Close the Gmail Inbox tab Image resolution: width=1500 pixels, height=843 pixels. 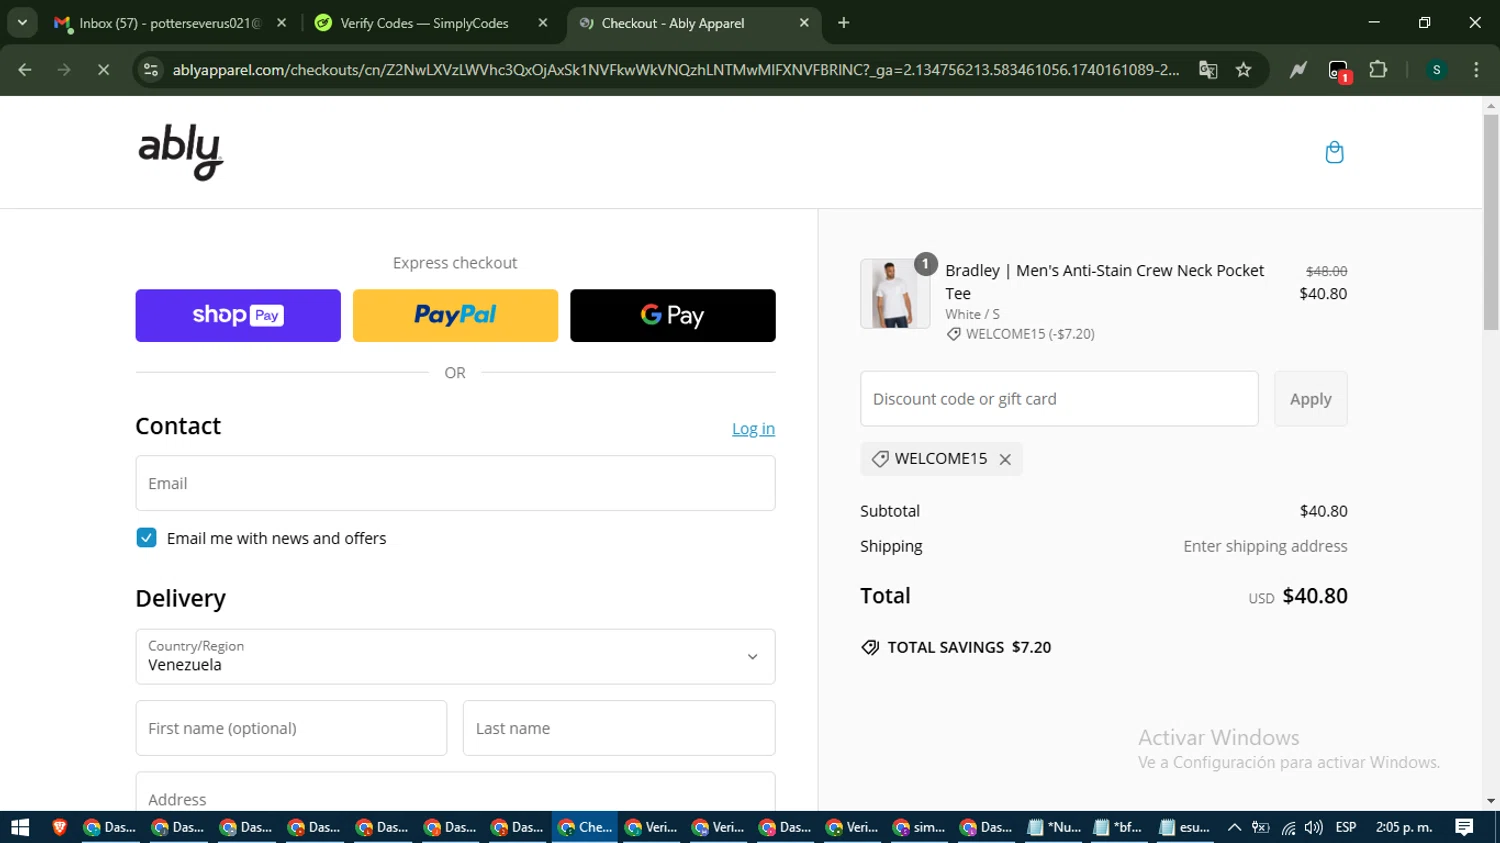(281, 23)
